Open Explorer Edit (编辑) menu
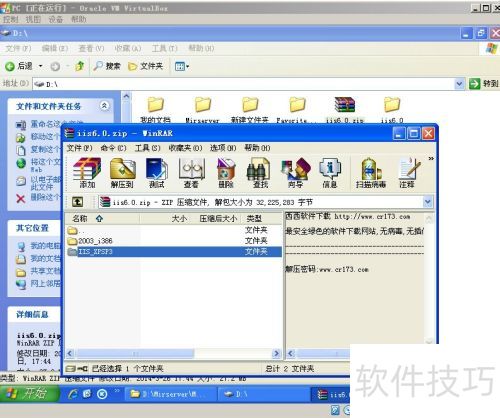Screen dimensions: 500x418 click(55, 48)
